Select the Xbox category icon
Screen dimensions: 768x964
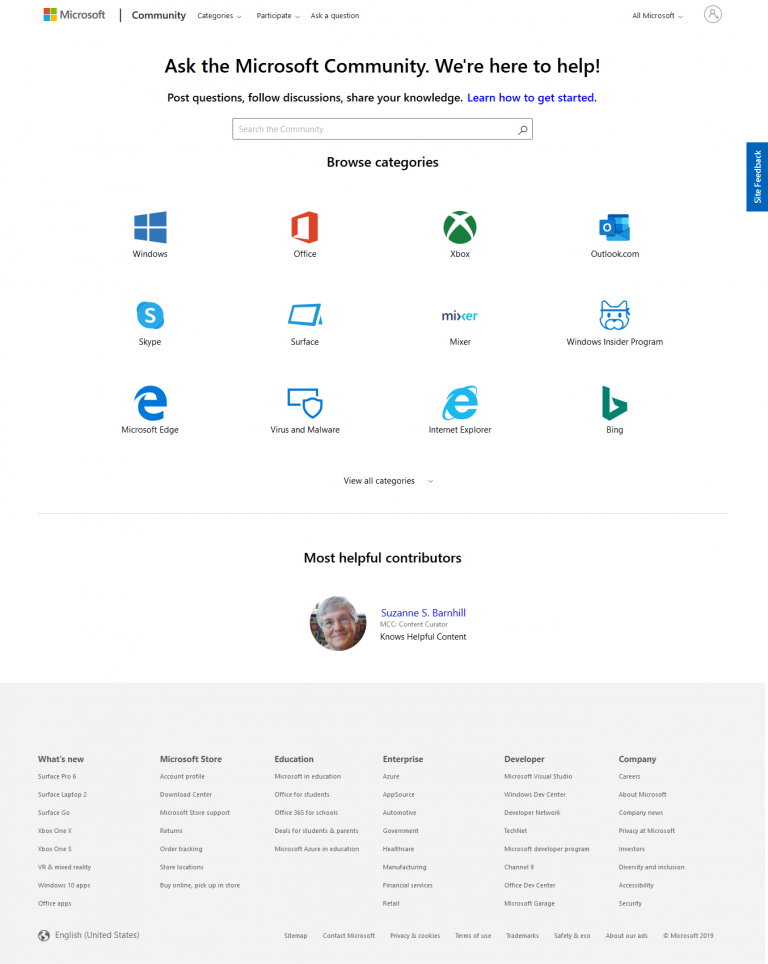(460, 227)
